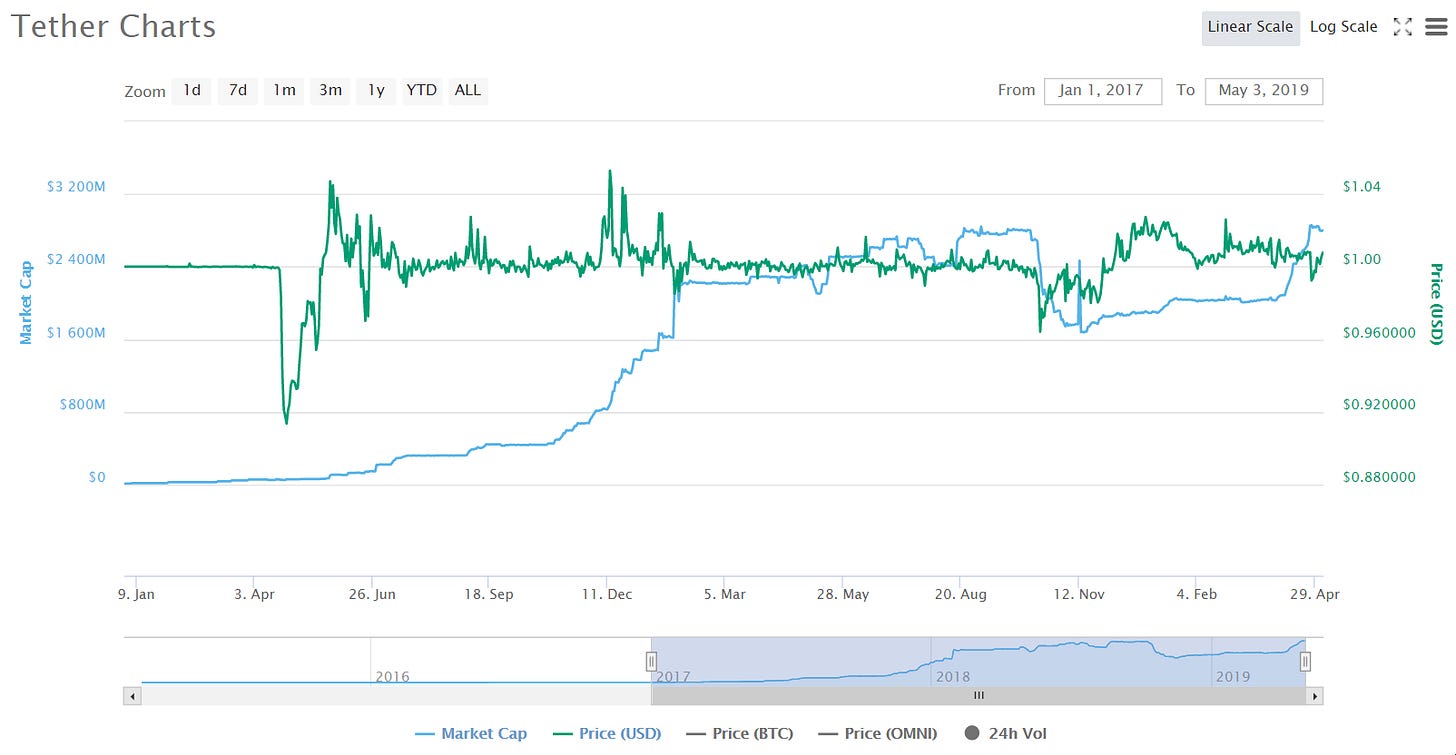Click the "20. Aug" x-axis label

coord(960,594)
